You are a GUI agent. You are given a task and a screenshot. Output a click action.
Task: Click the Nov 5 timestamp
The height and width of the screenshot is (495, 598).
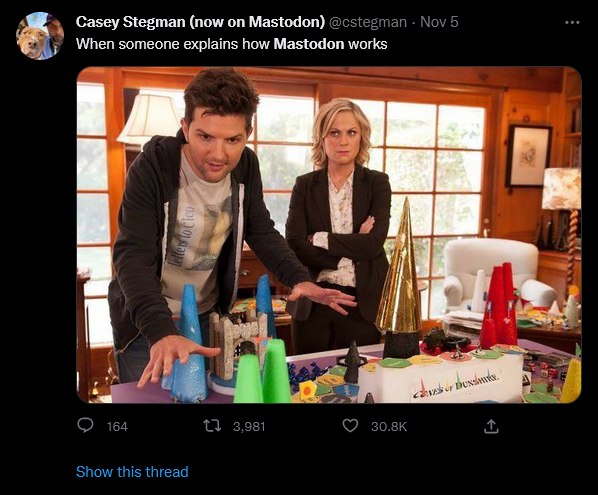point(439,22)
